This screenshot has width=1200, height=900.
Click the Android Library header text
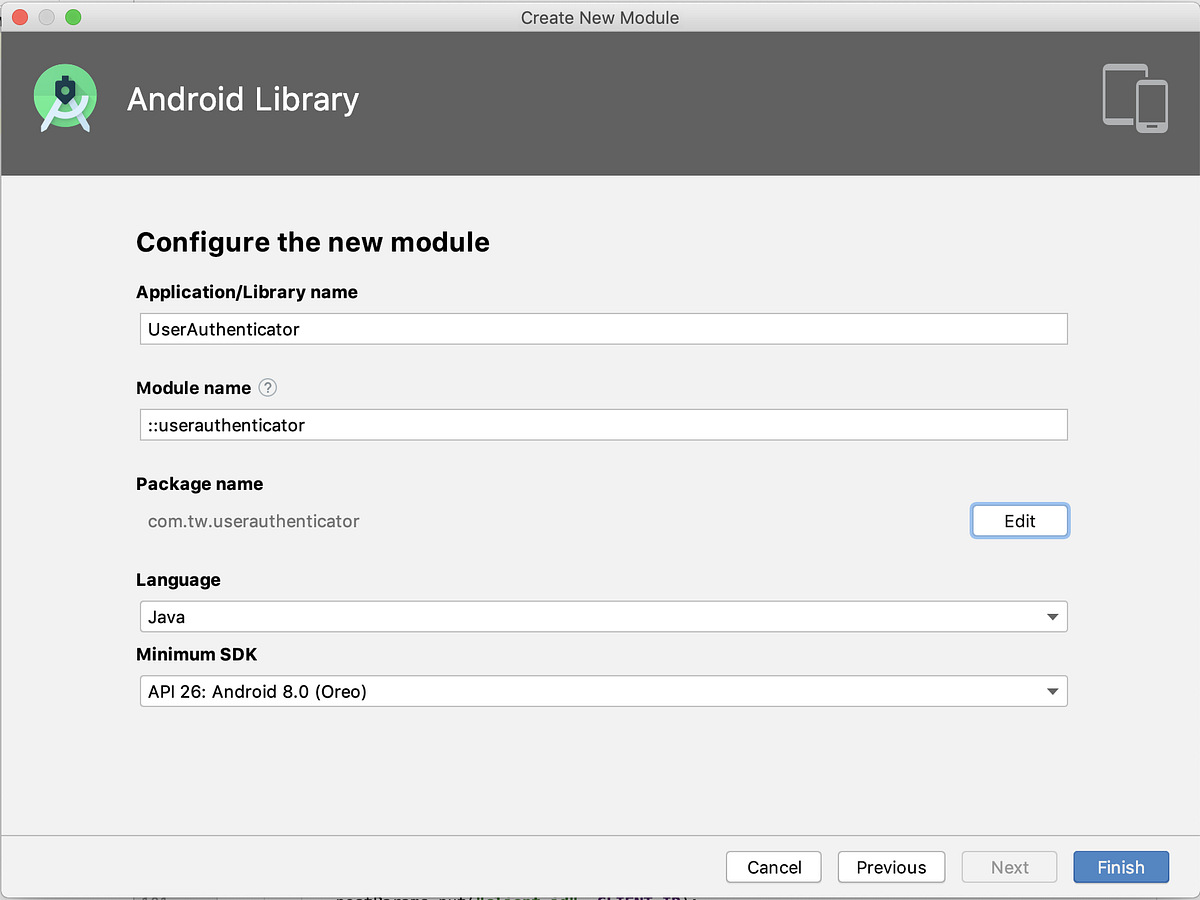242,99
